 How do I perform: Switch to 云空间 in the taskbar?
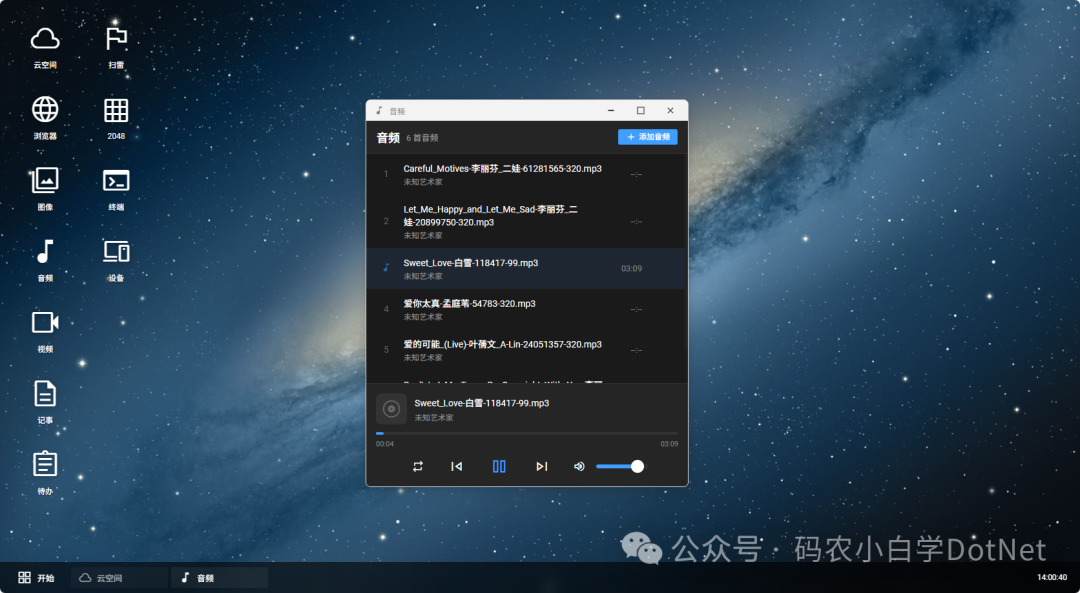[119, 578]
